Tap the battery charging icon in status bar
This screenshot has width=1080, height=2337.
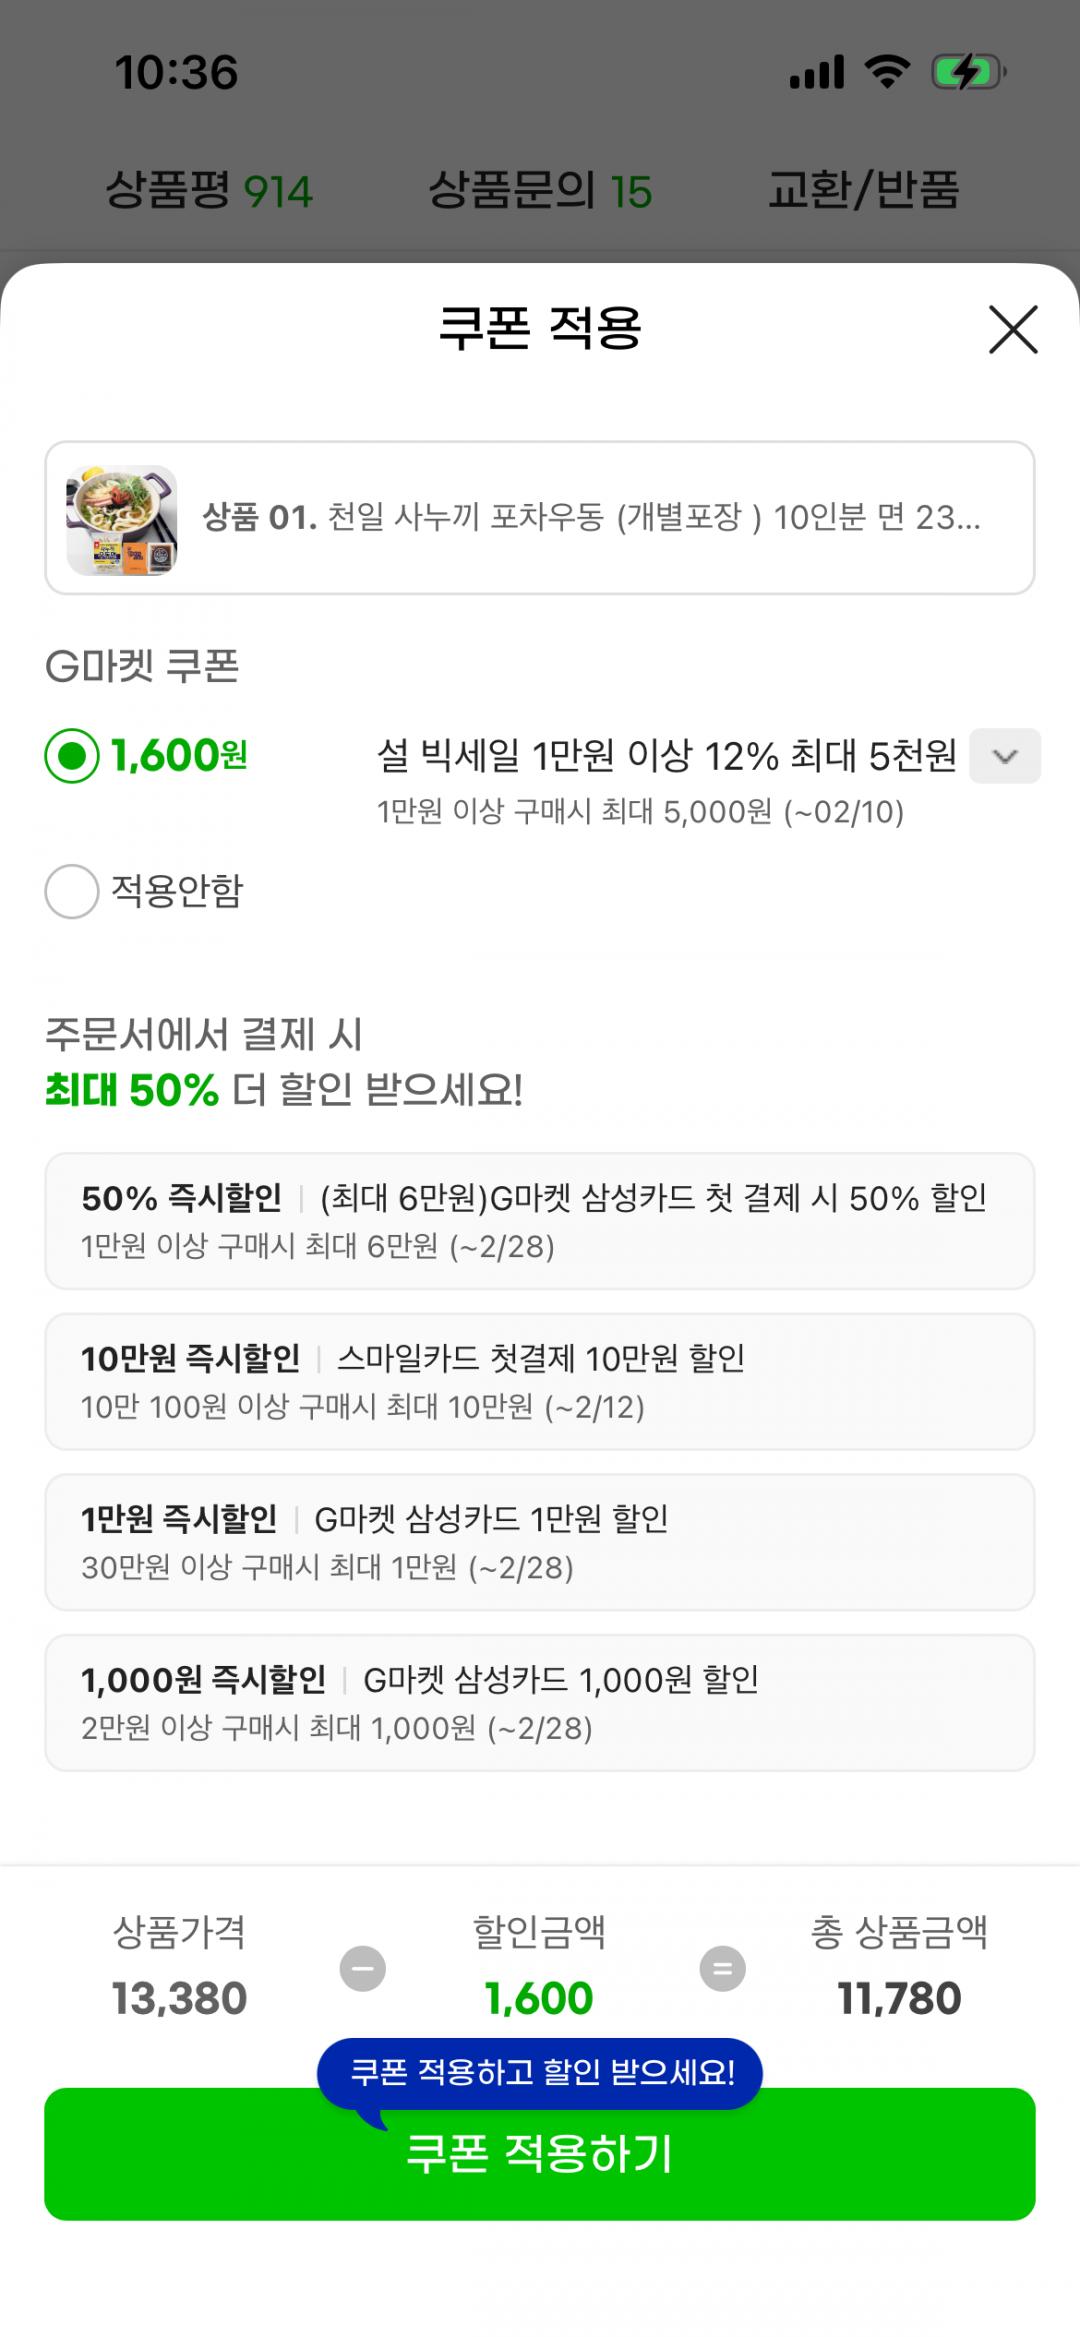coord(967,73)
